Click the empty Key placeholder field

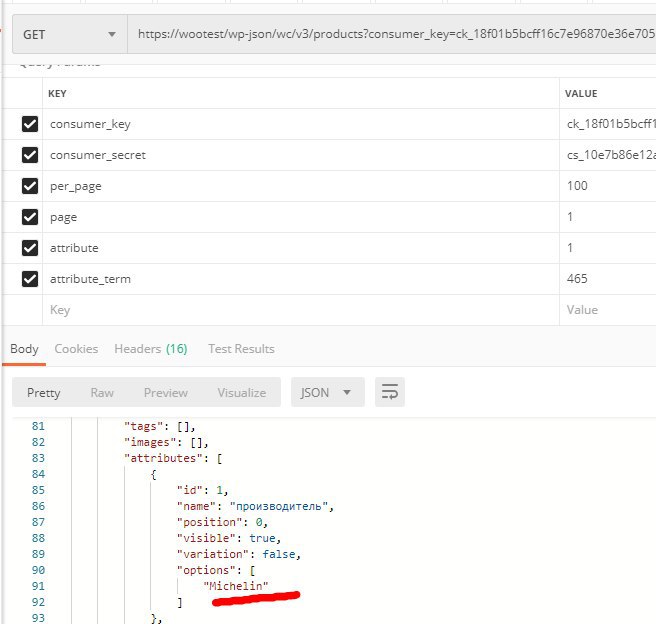[x=300, y=310]
